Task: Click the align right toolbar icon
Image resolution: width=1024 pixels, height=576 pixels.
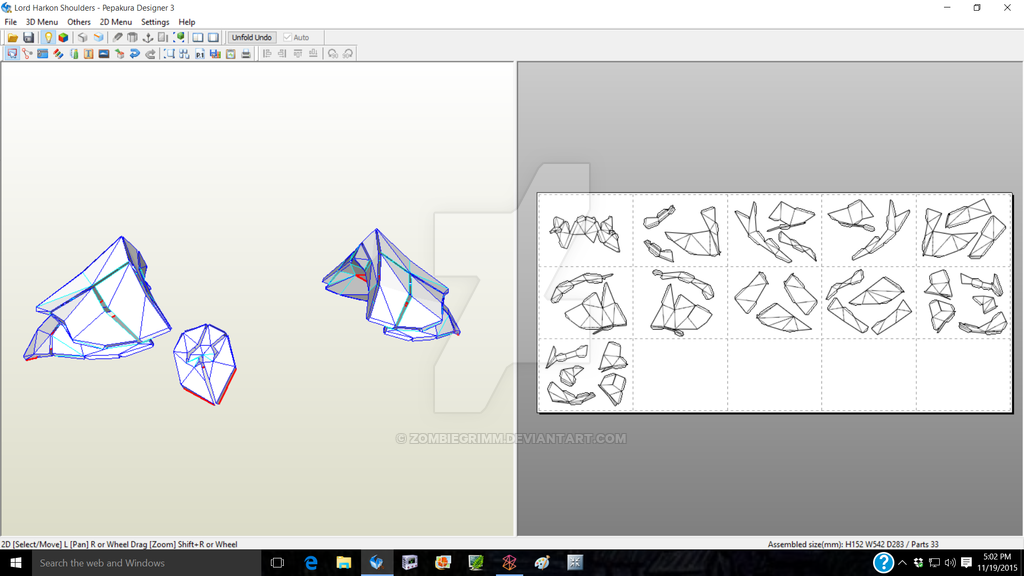Action: [x=282, y=54]
